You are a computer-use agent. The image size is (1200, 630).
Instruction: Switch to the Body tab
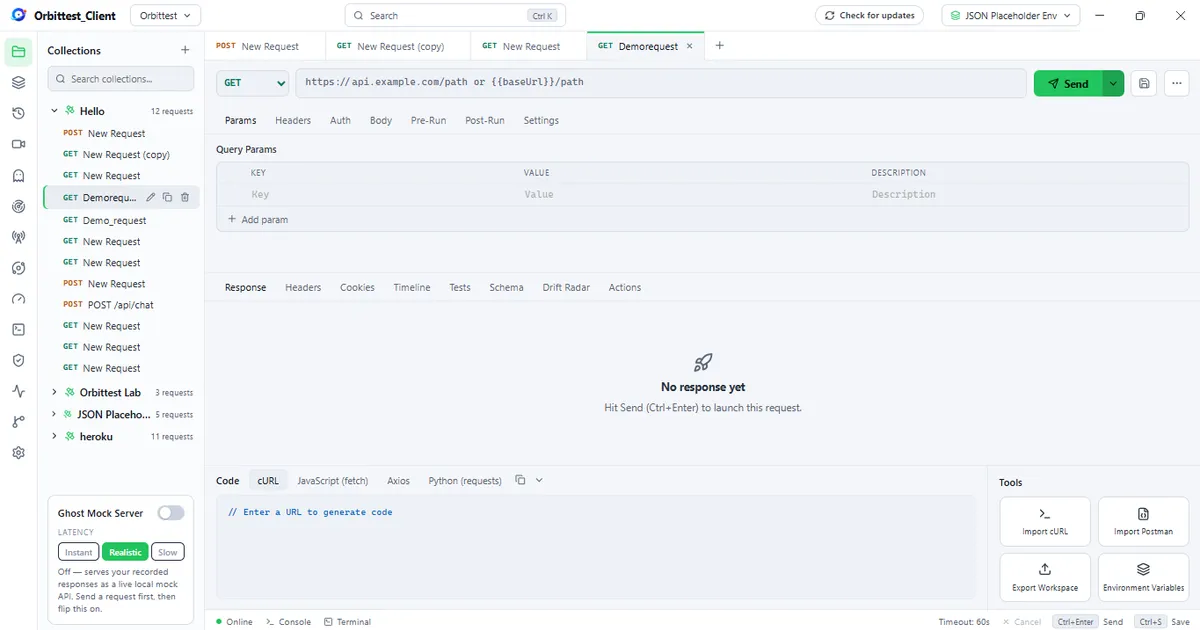click(x=381, y=120)
